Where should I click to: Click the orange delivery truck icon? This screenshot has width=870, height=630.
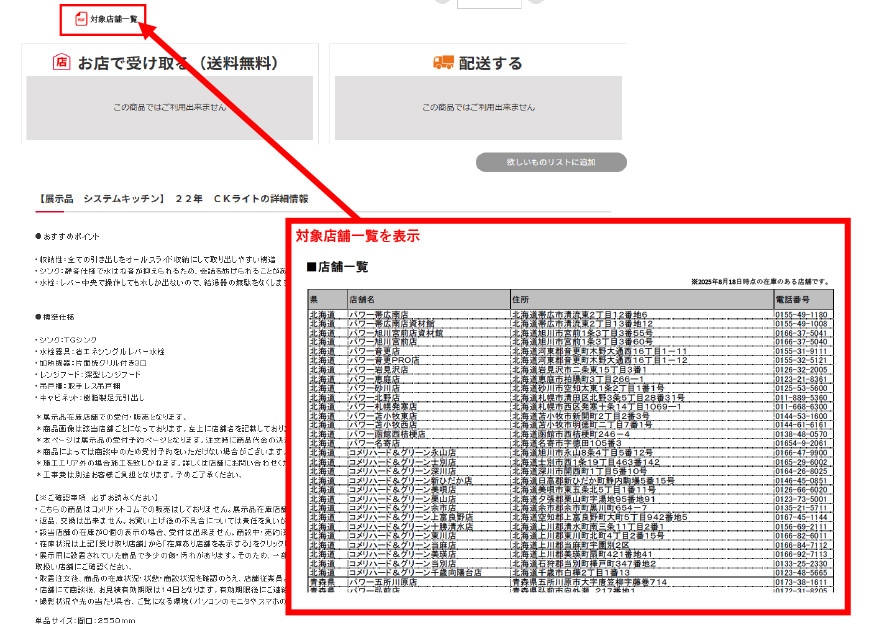[444, 63]
